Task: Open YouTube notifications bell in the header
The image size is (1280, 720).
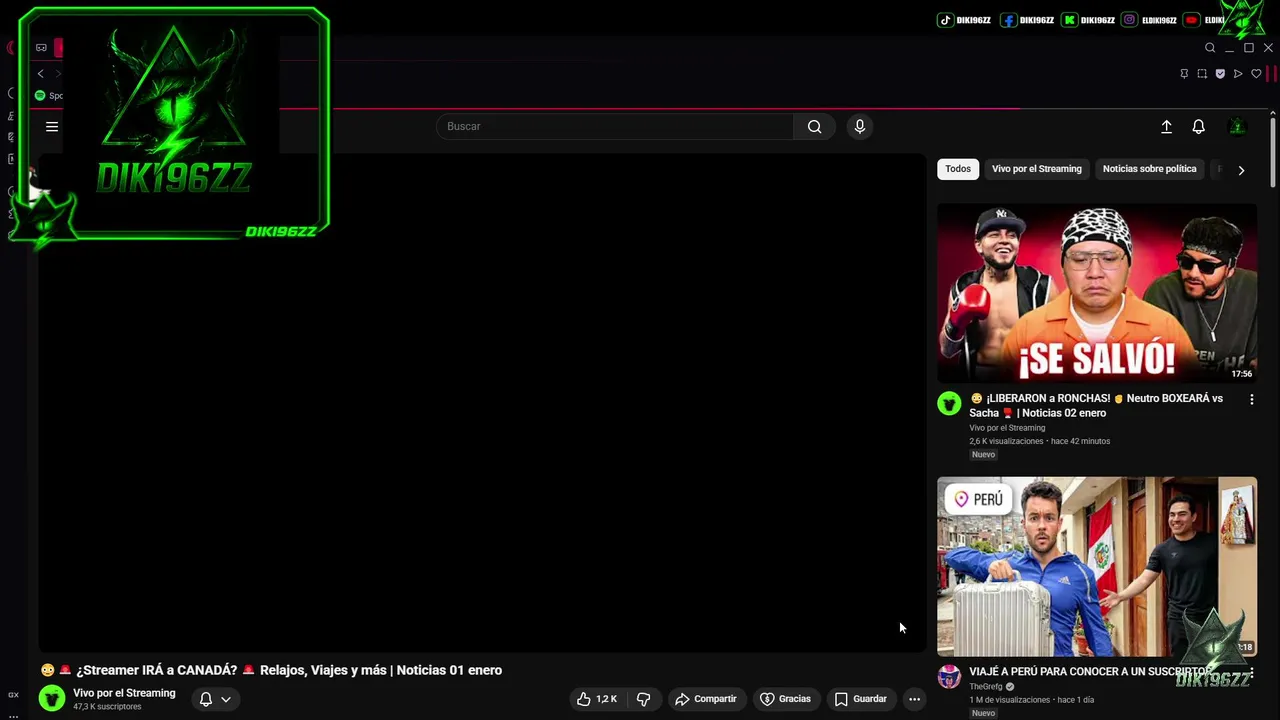Action: pos(1198,127)
